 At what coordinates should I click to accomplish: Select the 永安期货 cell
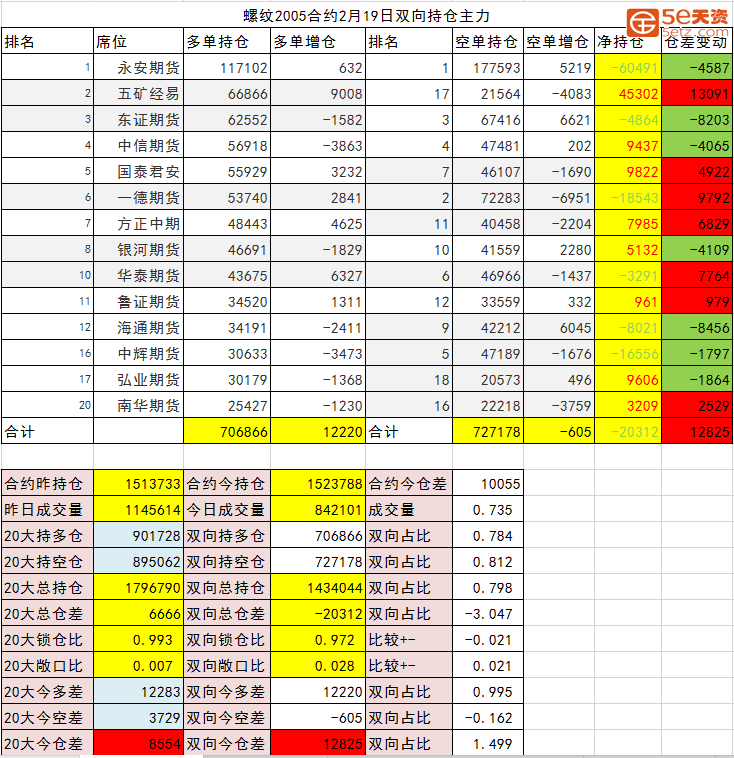[x=148, y=69]
